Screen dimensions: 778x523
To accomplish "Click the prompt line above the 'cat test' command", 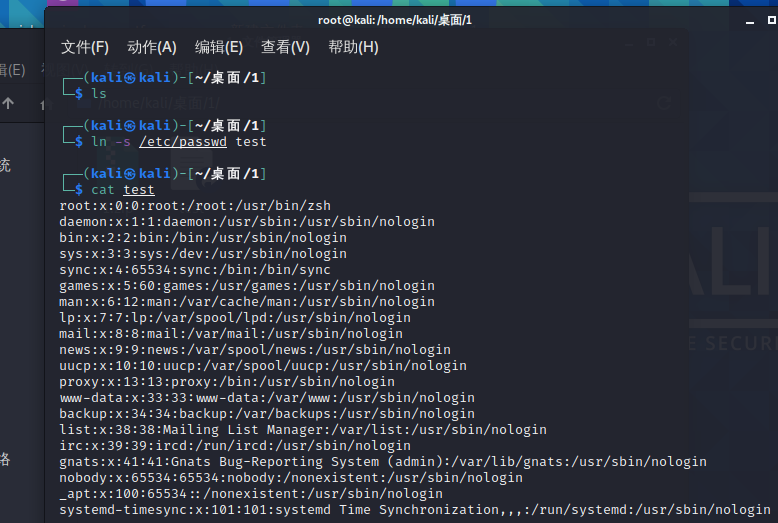I will pyautogui.click(x=165, y=173).
